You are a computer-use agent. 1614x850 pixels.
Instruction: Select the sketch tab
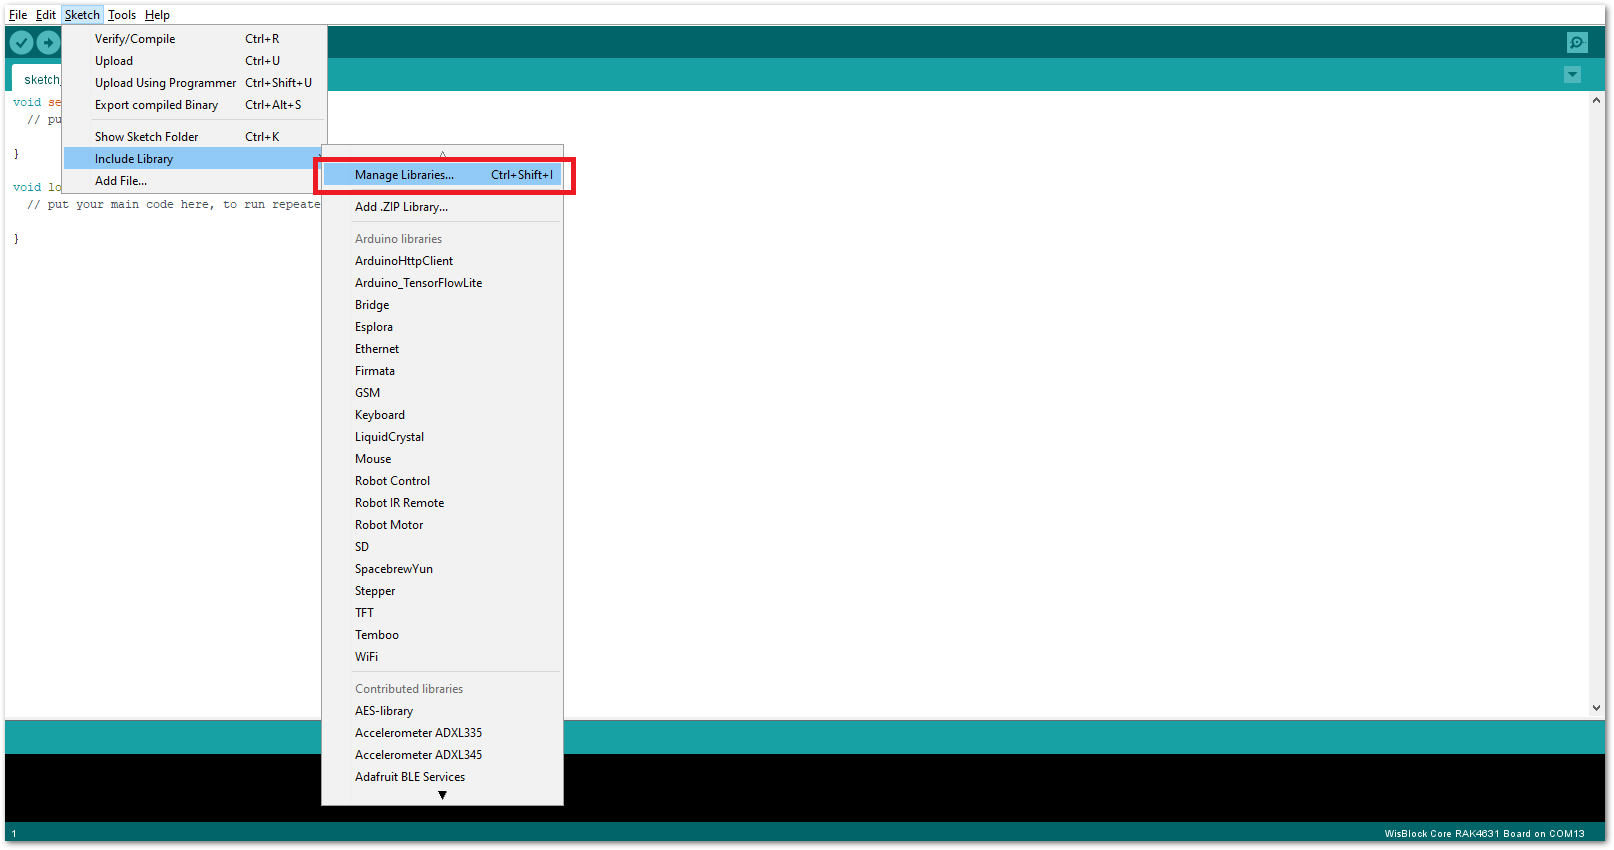tap(38, 79)
